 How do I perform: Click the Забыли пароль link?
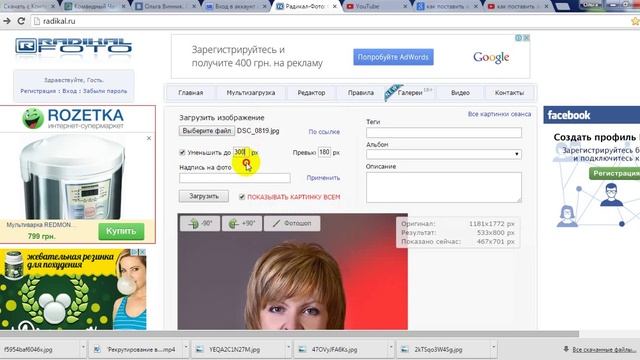tap(105, 91)
